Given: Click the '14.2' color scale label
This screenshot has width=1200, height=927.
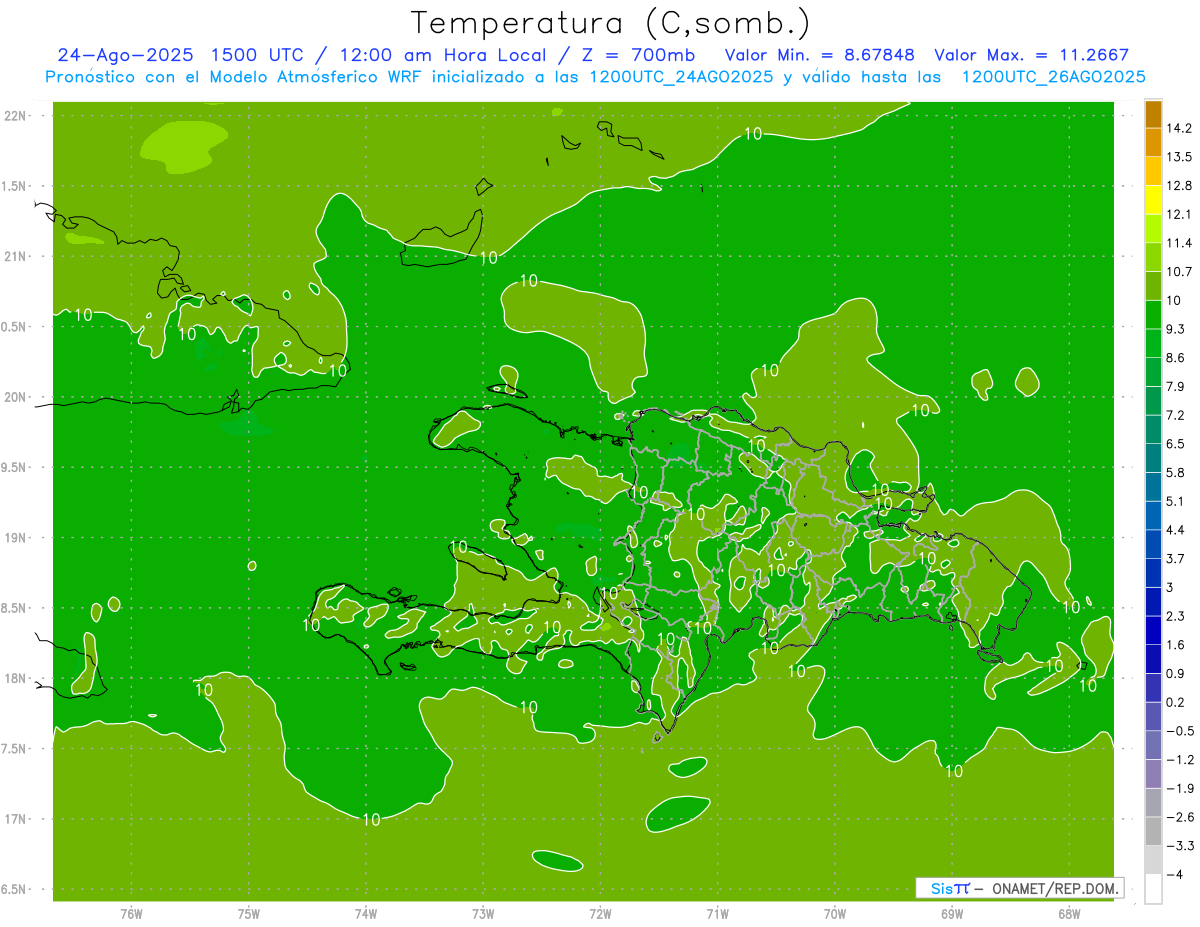Looking at the screenshot, I should click(x=1179, y=128).
